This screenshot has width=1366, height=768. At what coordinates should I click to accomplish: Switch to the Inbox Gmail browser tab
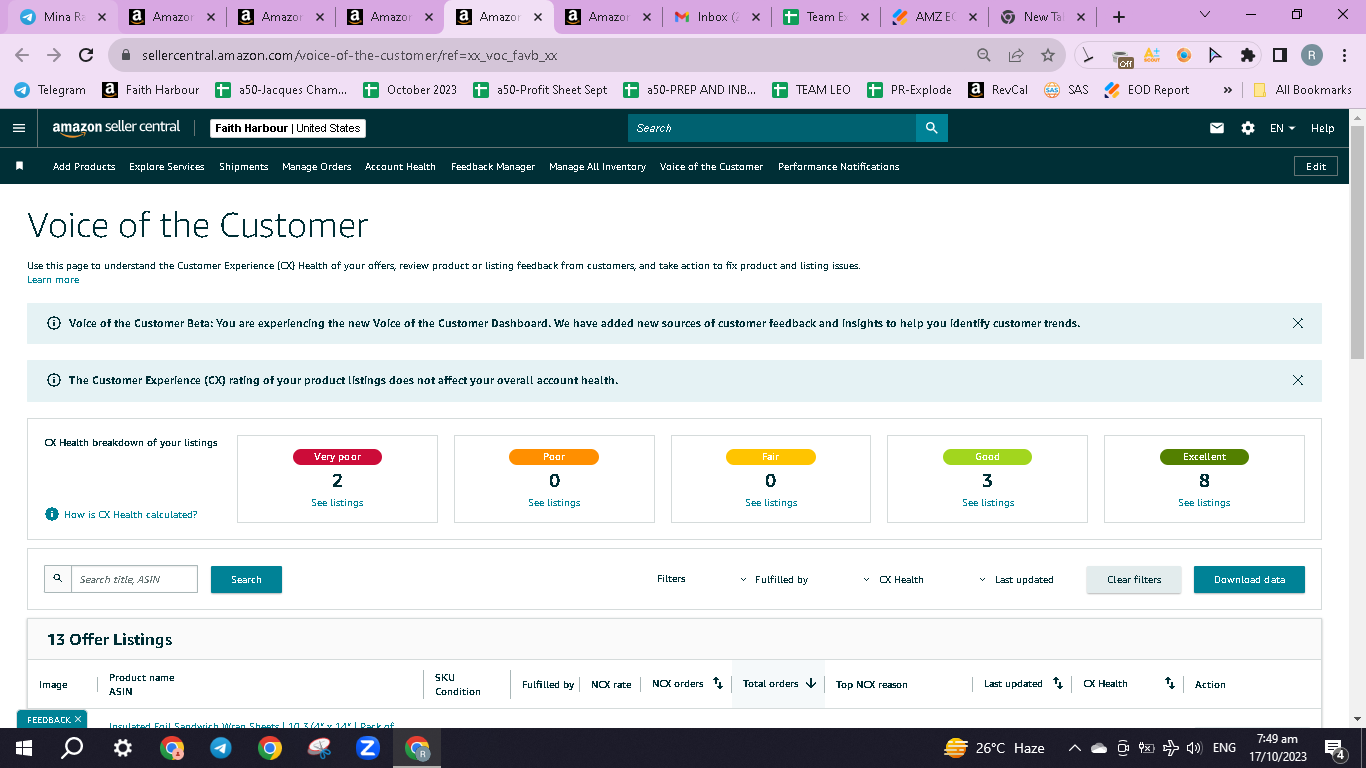coord(718,17)
